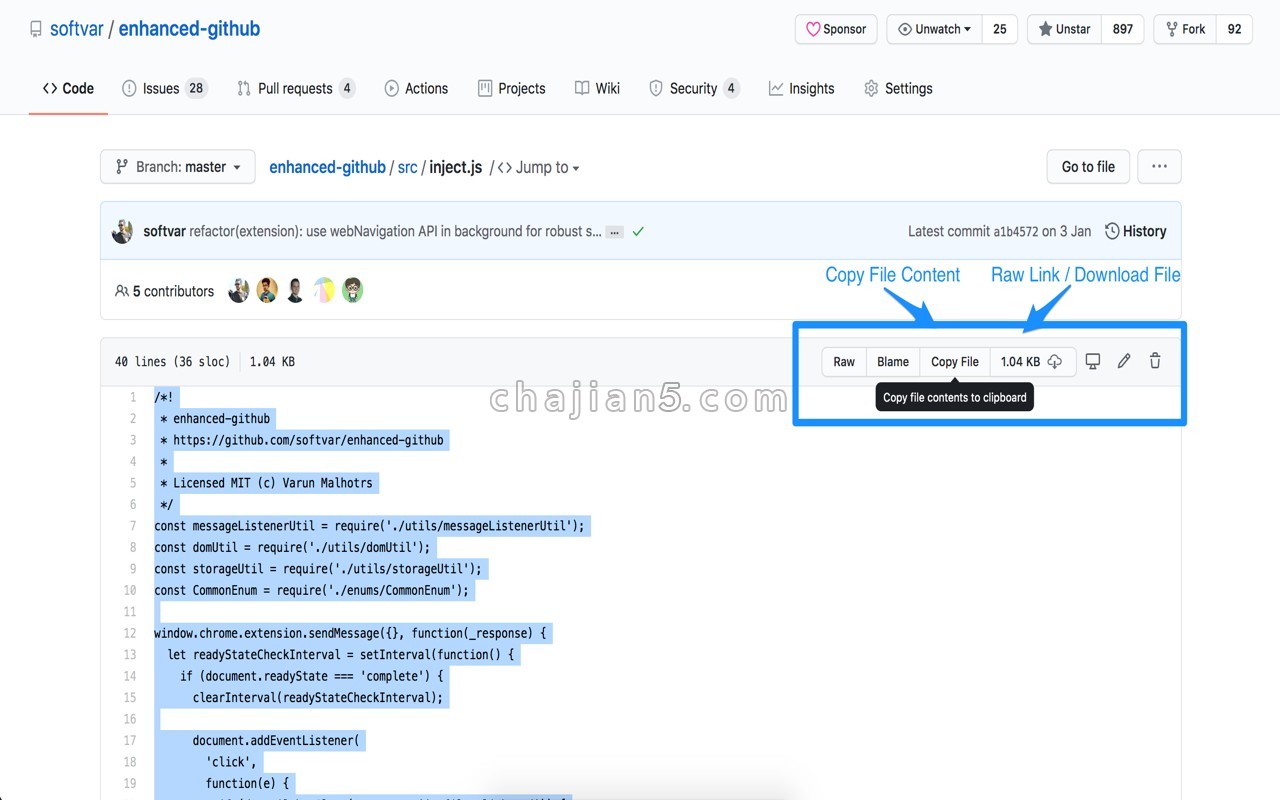The image size is (1280, 800).
Task: Click the open in desktop icon
Action: [1093, 361]
